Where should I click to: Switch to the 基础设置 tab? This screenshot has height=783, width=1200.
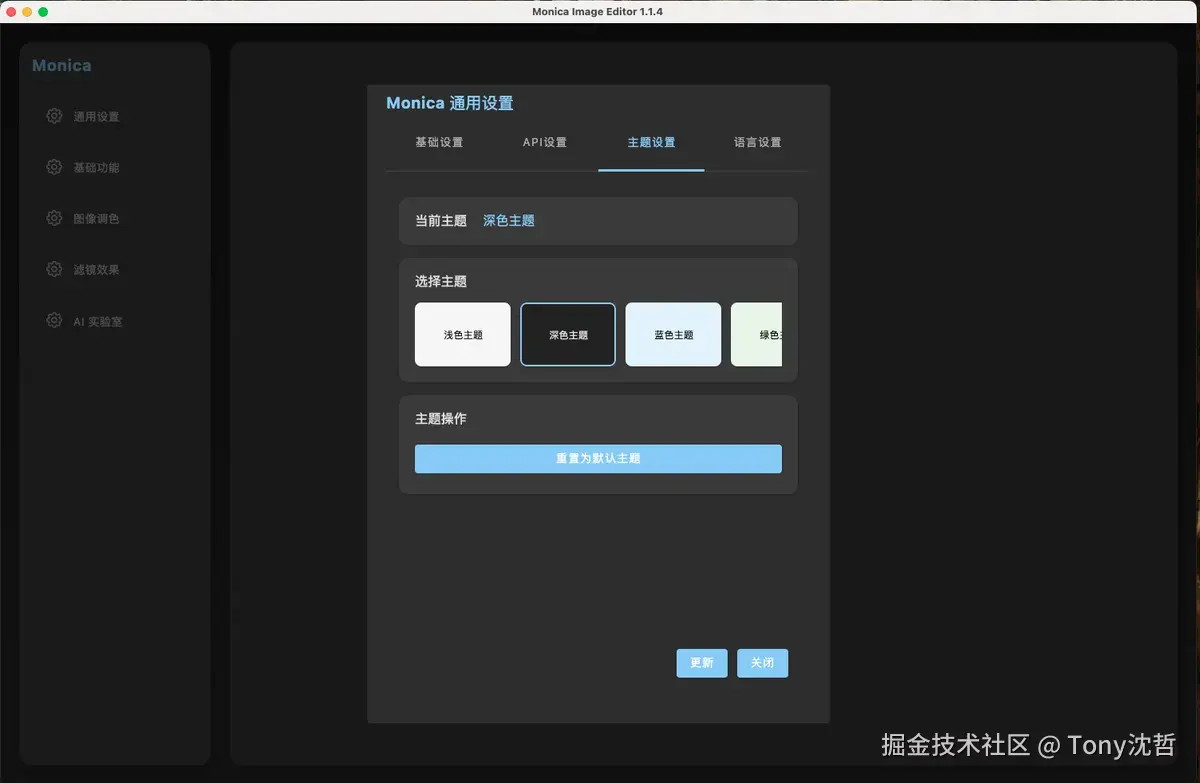(438, 142)
